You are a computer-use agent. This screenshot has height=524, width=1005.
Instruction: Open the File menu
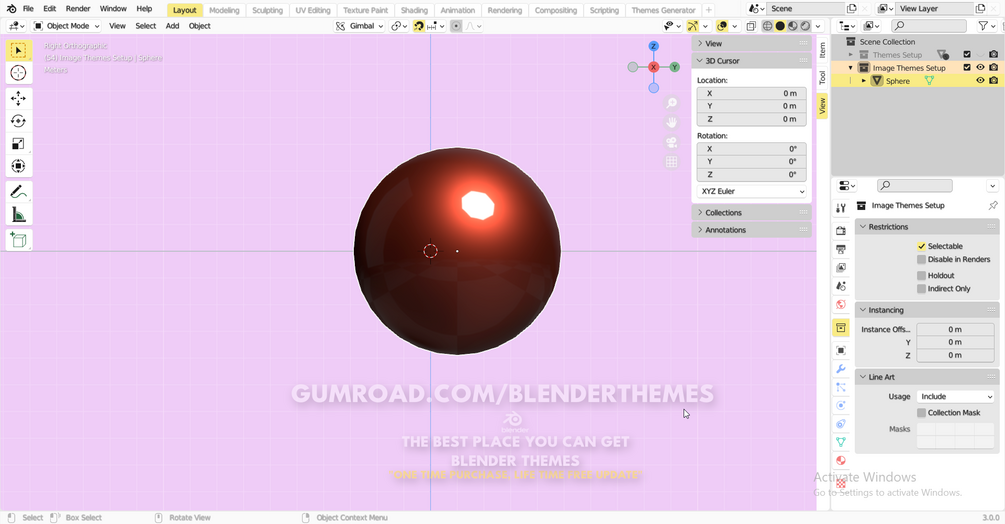[28, 9]
